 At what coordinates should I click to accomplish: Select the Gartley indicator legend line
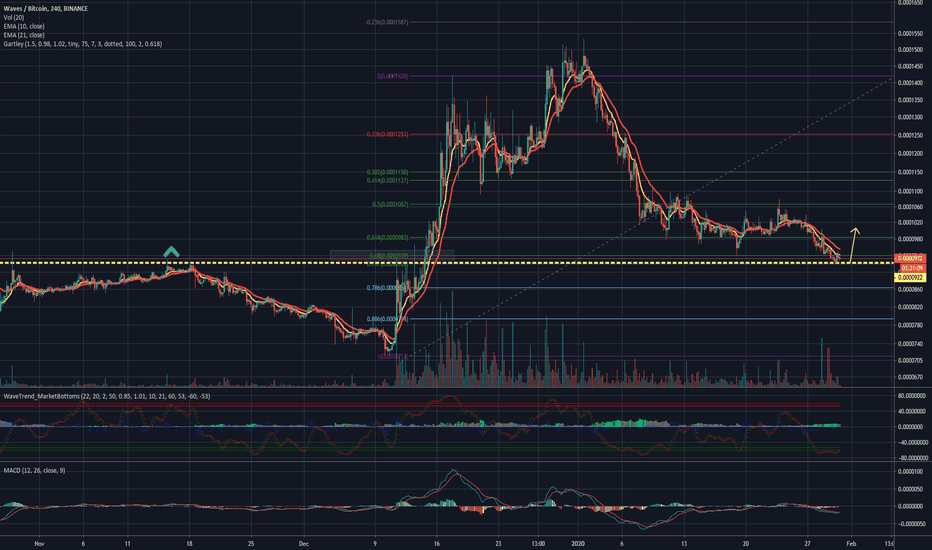click(83, 44)
